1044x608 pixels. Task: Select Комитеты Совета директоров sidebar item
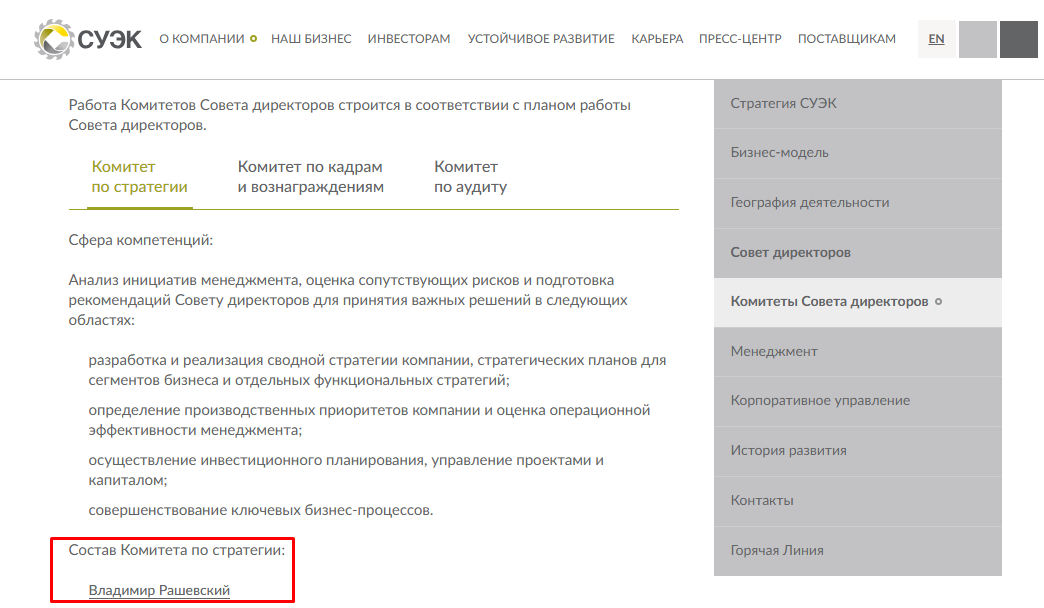pos(858,302)
